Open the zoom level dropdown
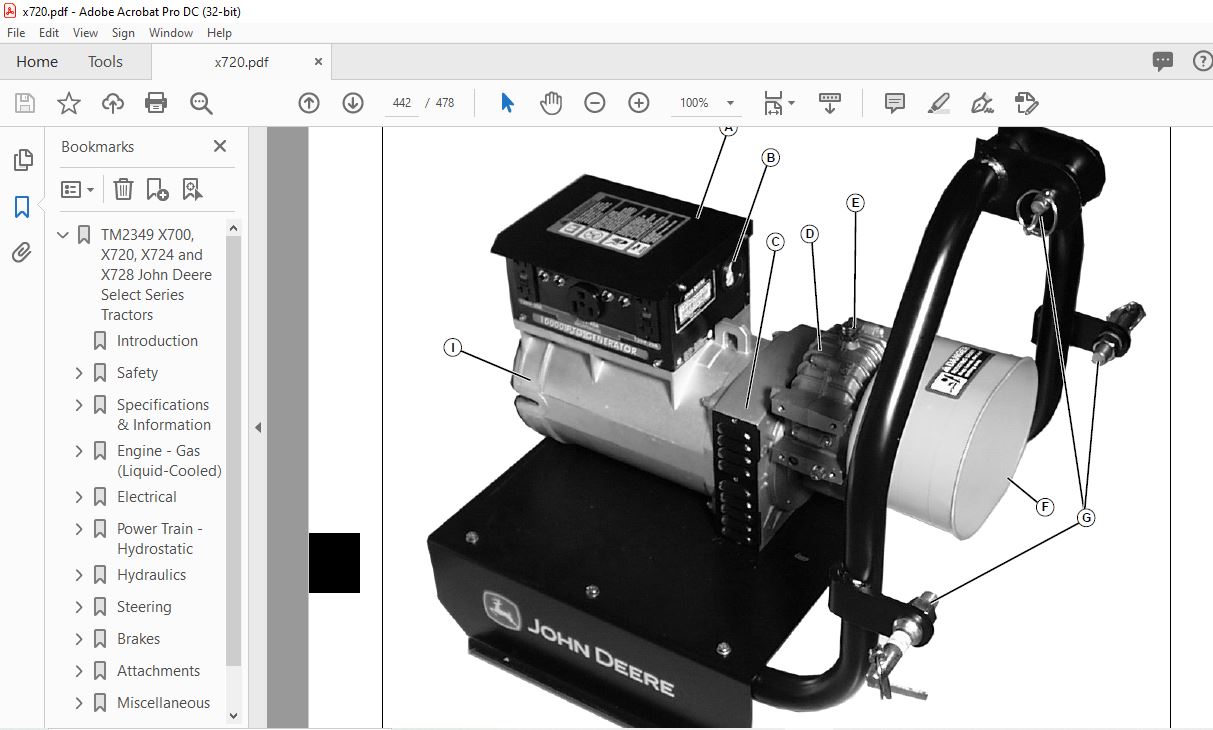The image size is (1213, 730). coord(730,103)
